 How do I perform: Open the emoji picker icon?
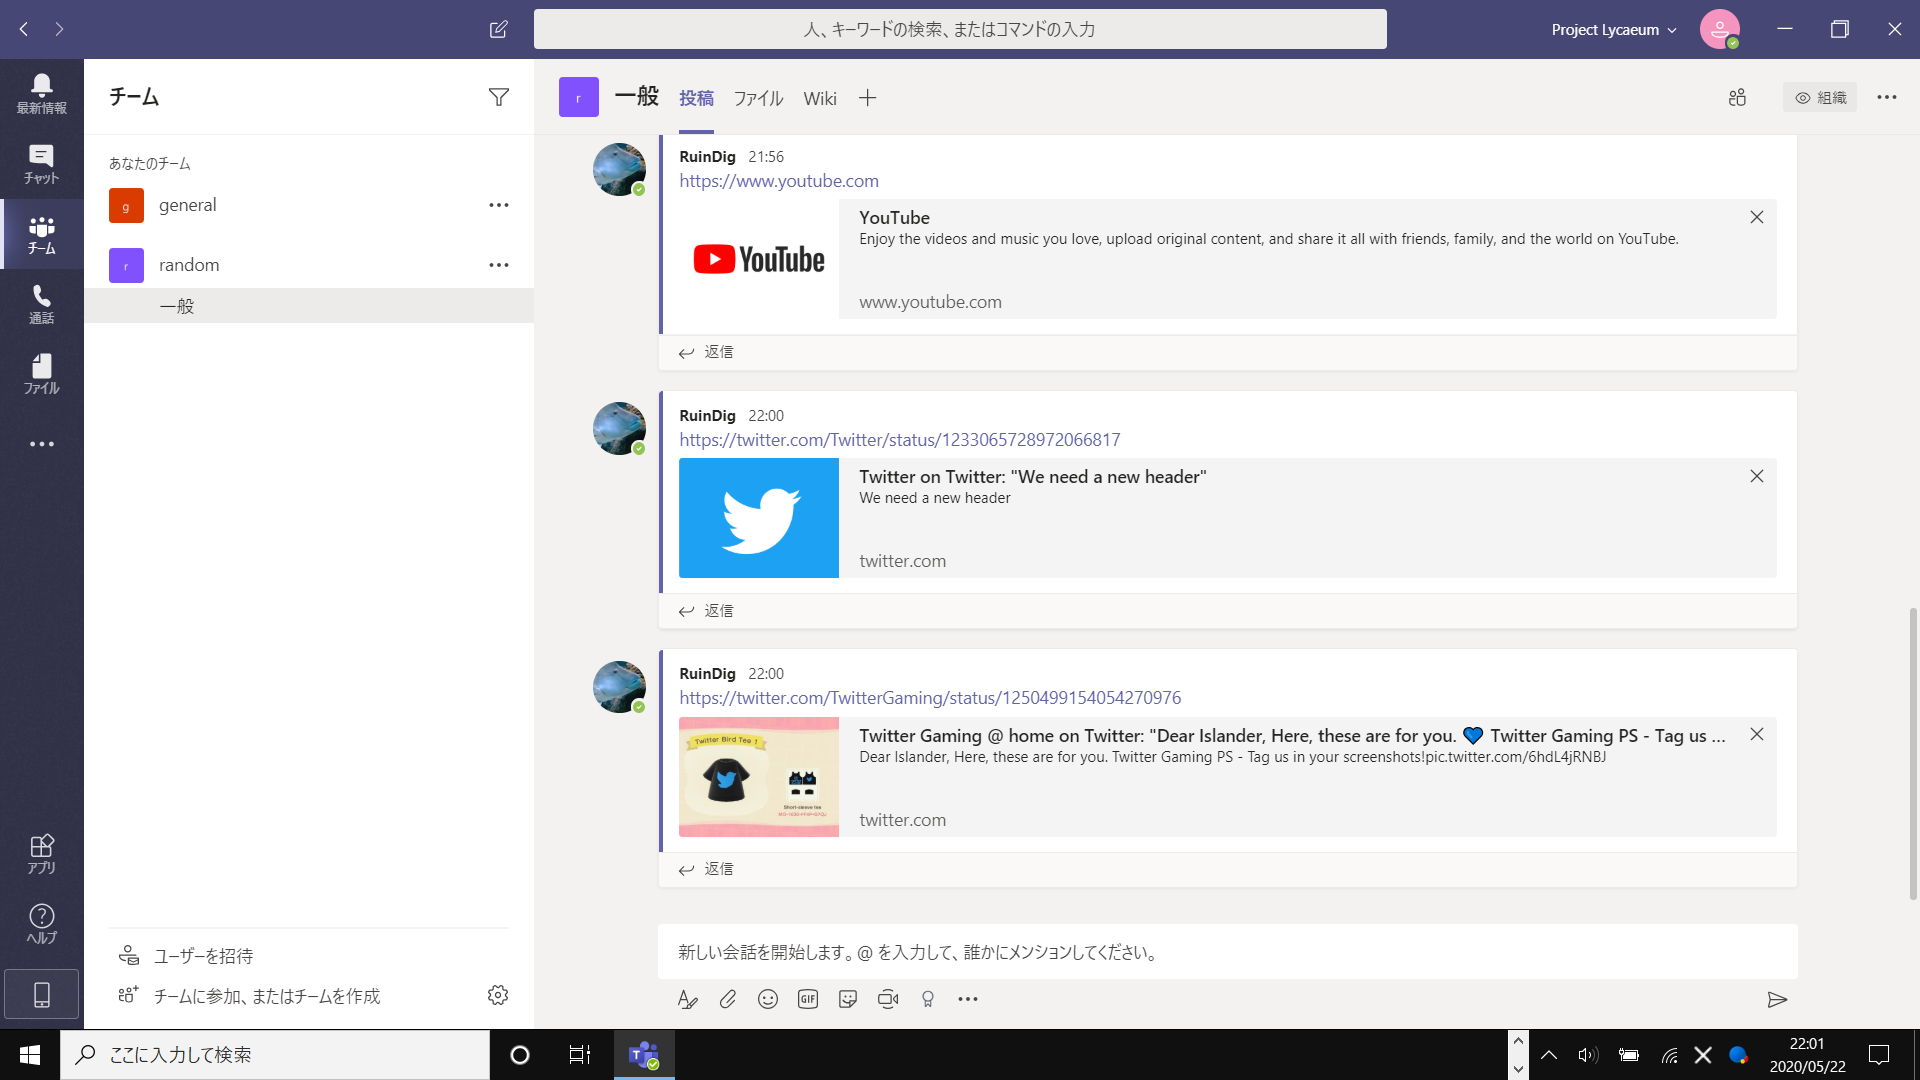(768, 999)
